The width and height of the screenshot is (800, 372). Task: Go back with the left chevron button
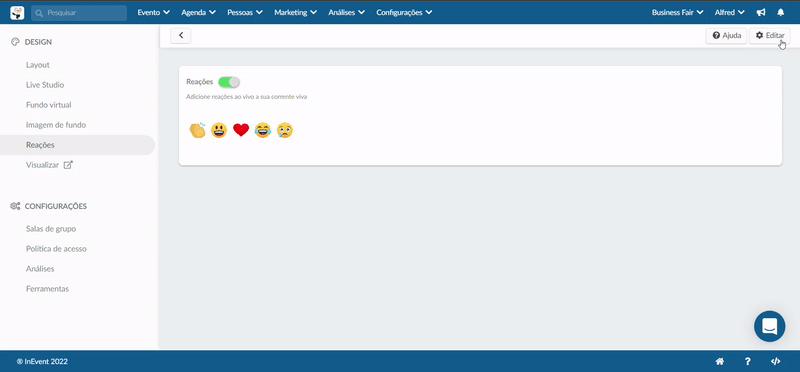tap(181, 36)
